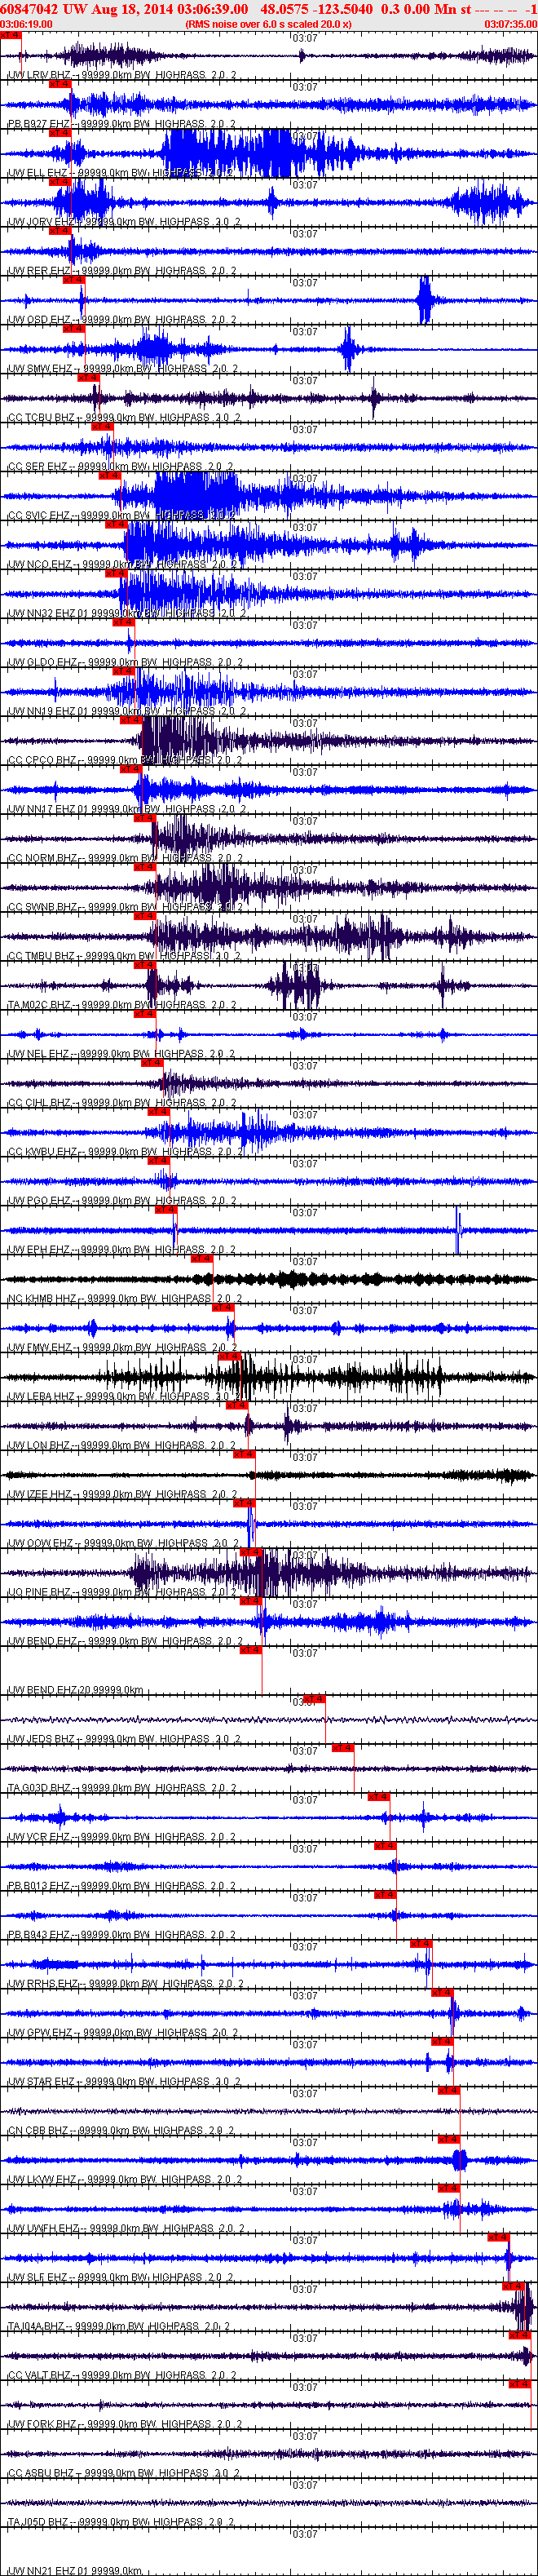Click the red pick flag on NC KHMB trace
The height and width of the screenshot is (2576, 538).
click(x=202, y=1258)
